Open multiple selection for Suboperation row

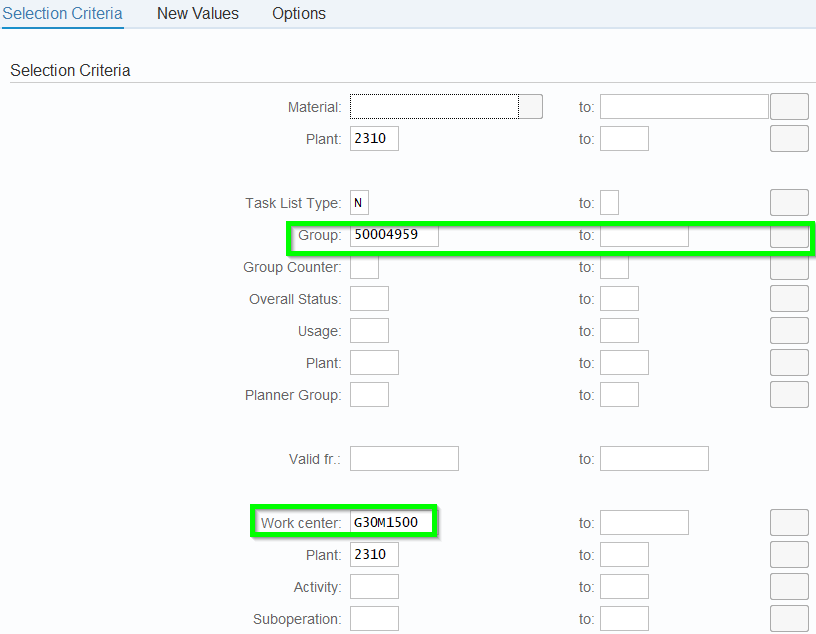(789, 619)
